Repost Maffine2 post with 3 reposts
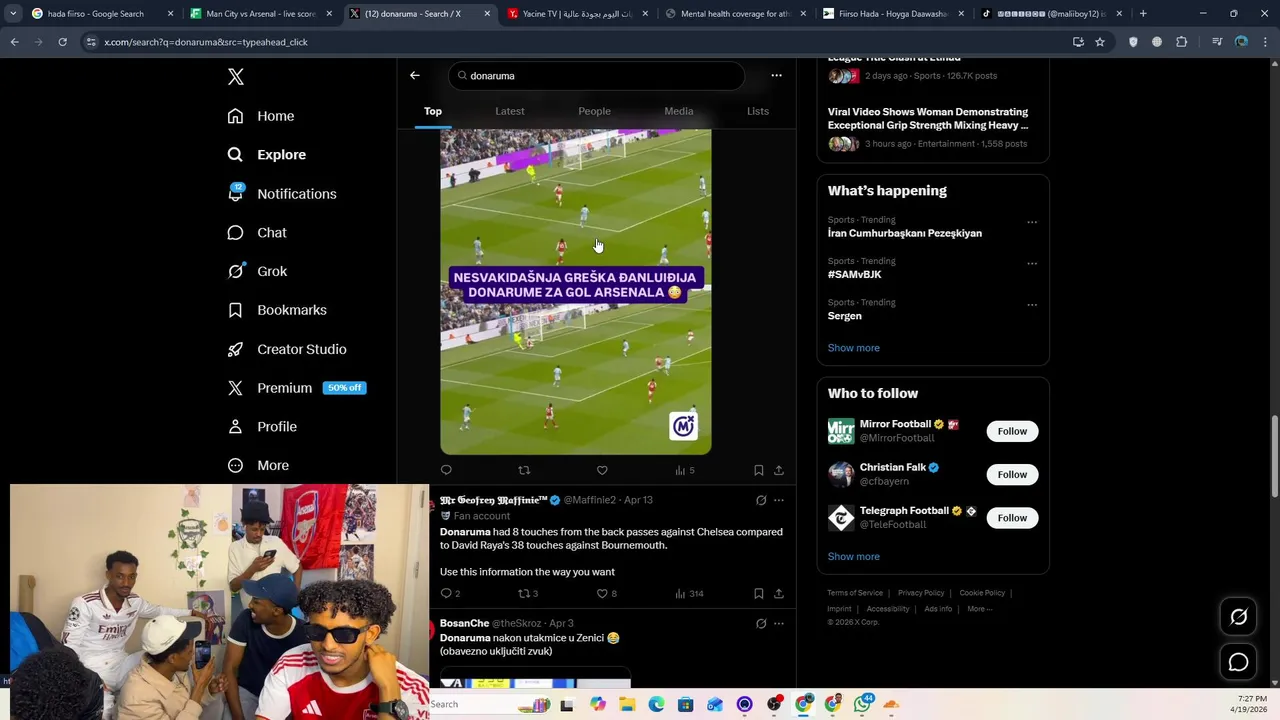Viewport: 1280px width, 720px height. coord(528,594)
